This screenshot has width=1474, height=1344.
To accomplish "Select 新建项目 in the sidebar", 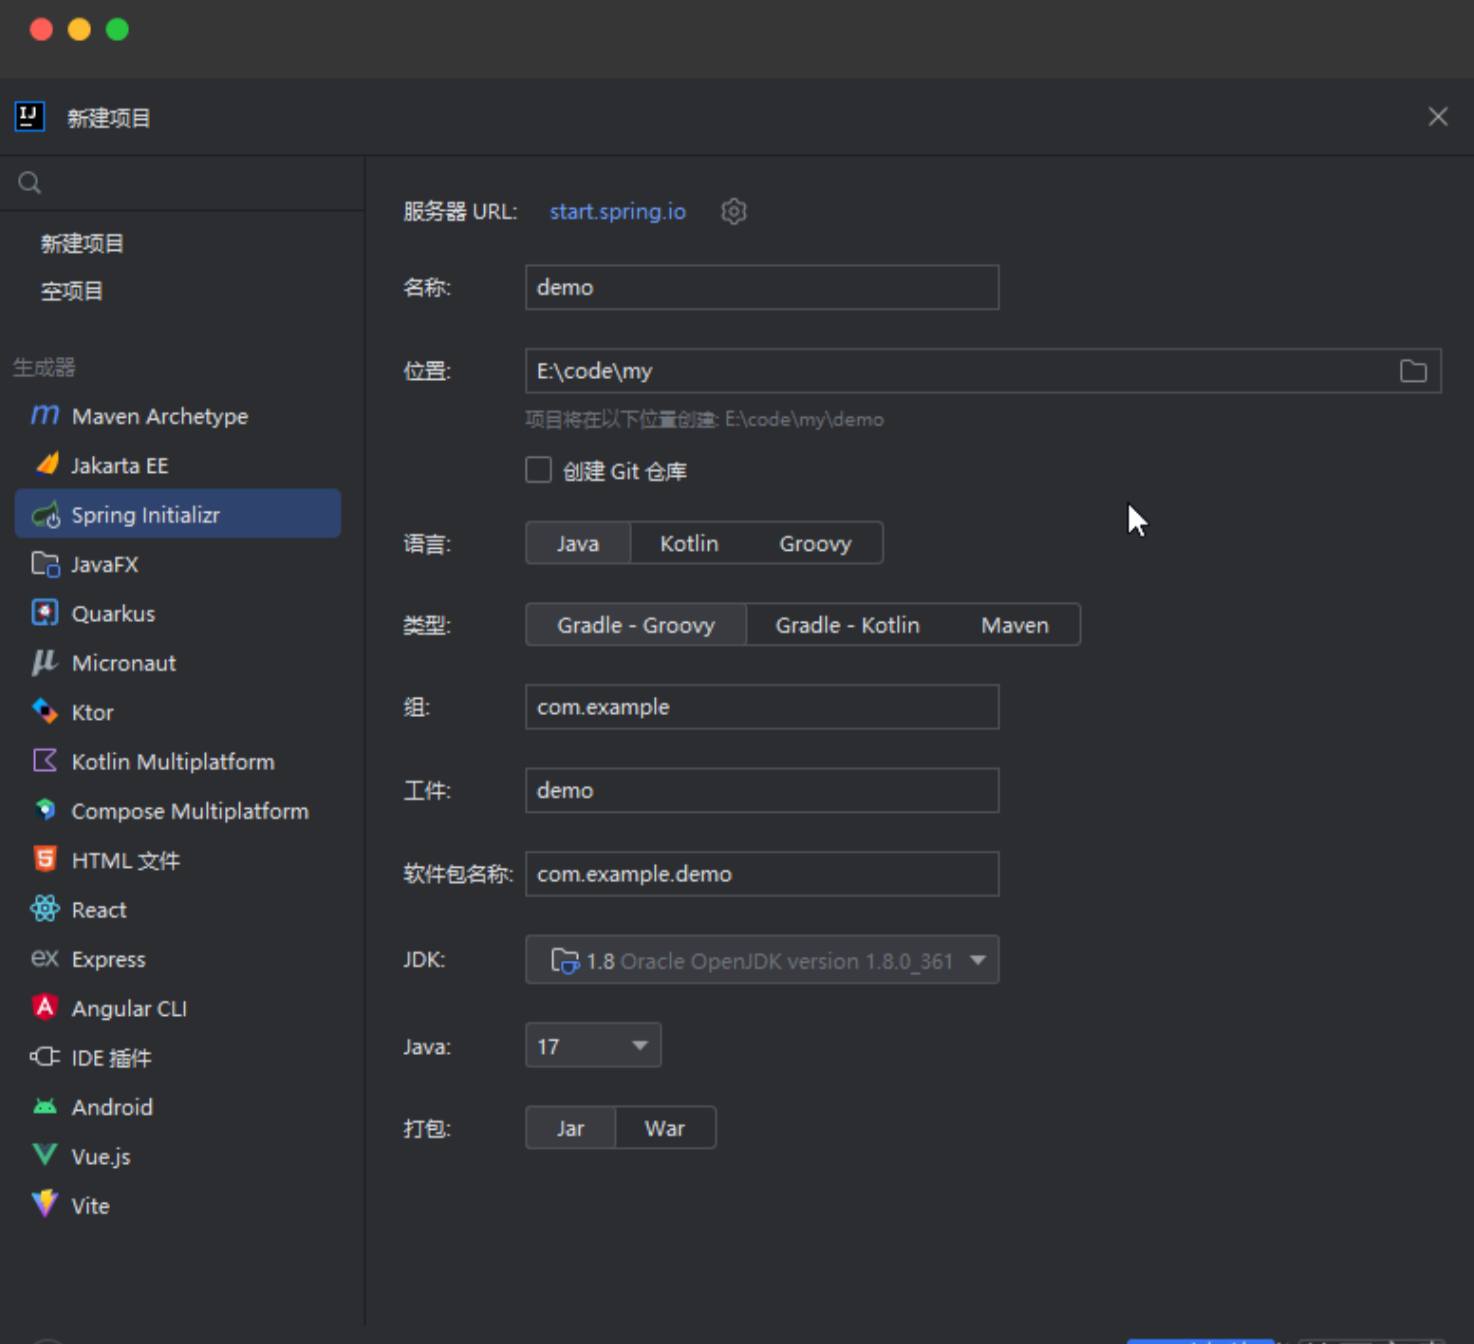I will 82,243.
